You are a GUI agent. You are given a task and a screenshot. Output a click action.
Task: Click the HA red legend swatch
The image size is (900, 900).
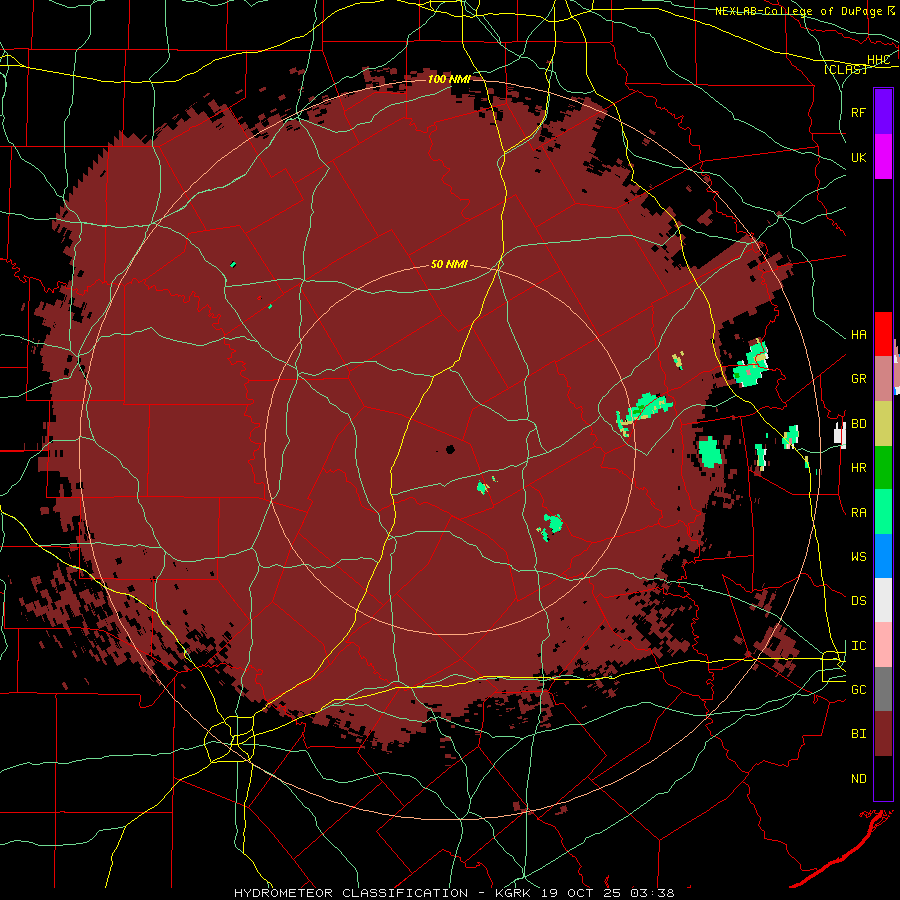coord(883,334)
